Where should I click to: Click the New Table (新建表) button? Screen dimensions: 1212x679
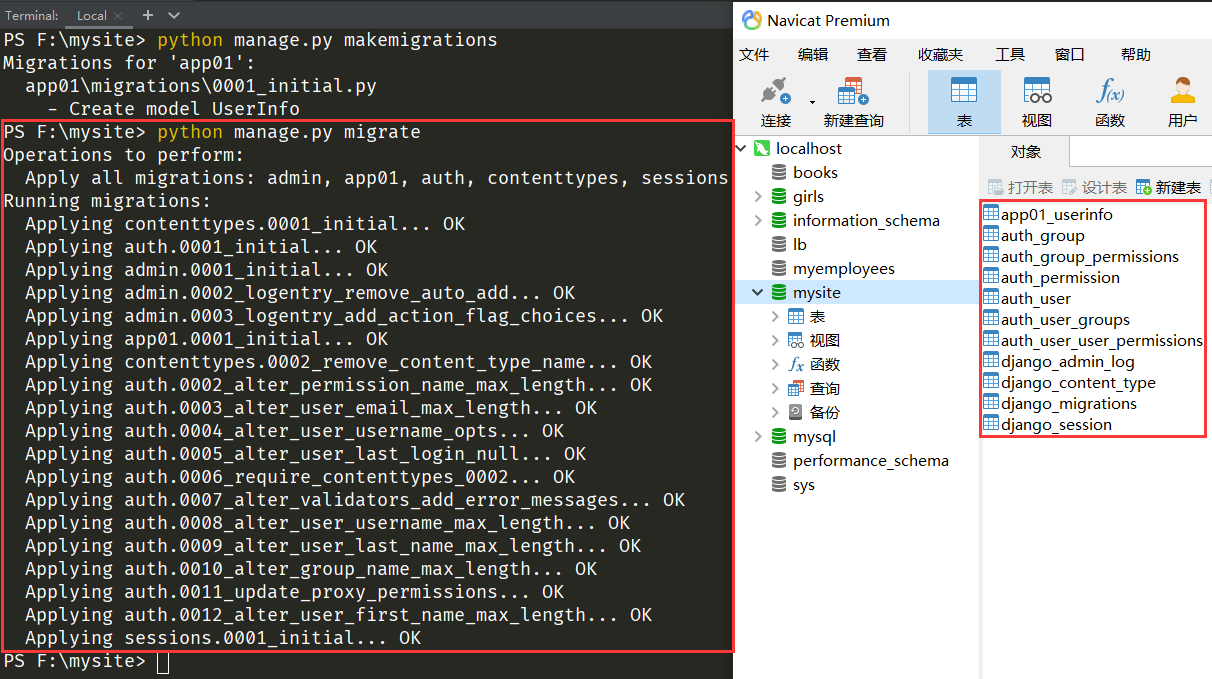(x=1168, y=187)
